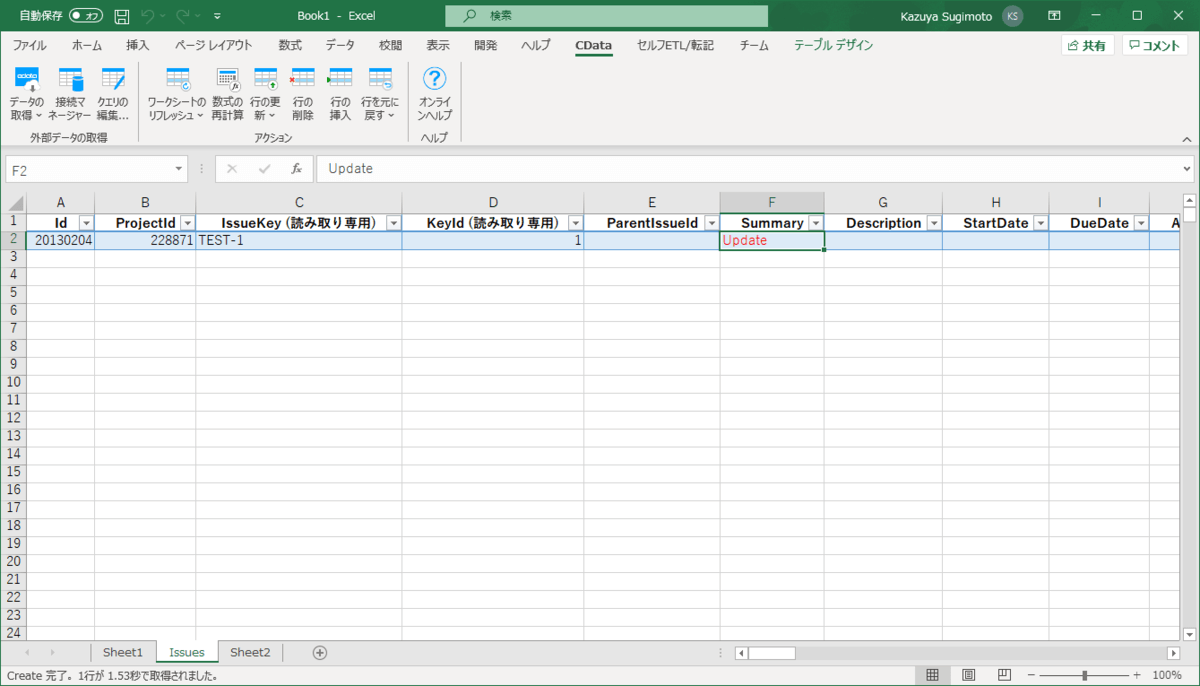
Task: Switch to Sheet2 worksheet tab
Action: (250, 652)
